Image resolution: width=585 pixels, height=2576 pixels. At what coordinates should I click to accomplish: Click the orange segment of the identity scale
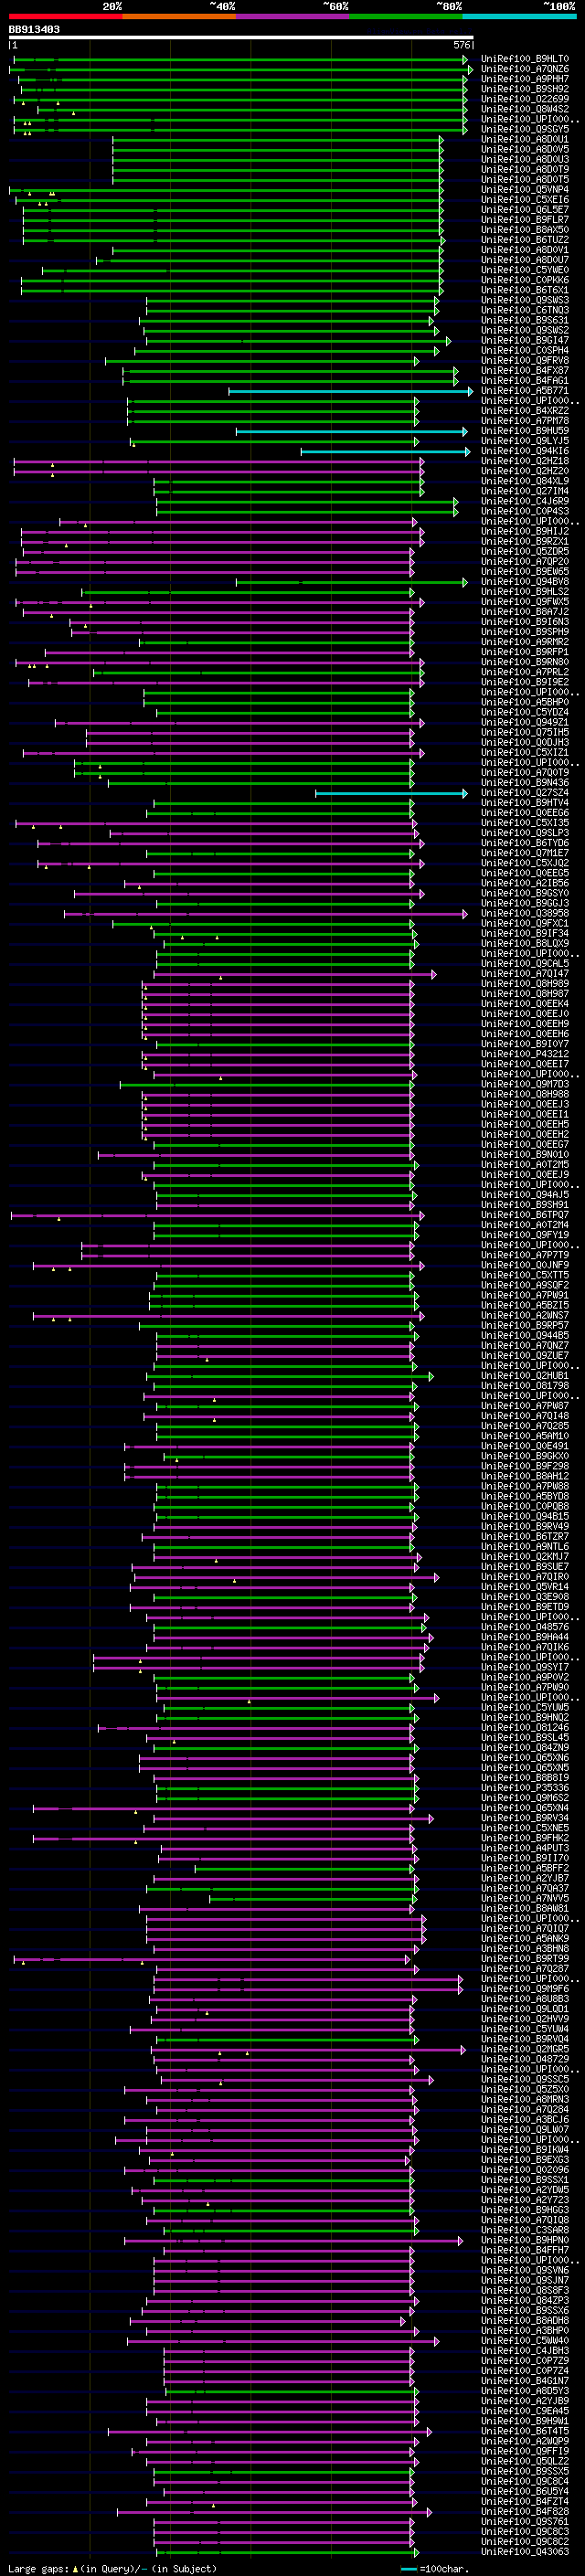coord(179,16)
